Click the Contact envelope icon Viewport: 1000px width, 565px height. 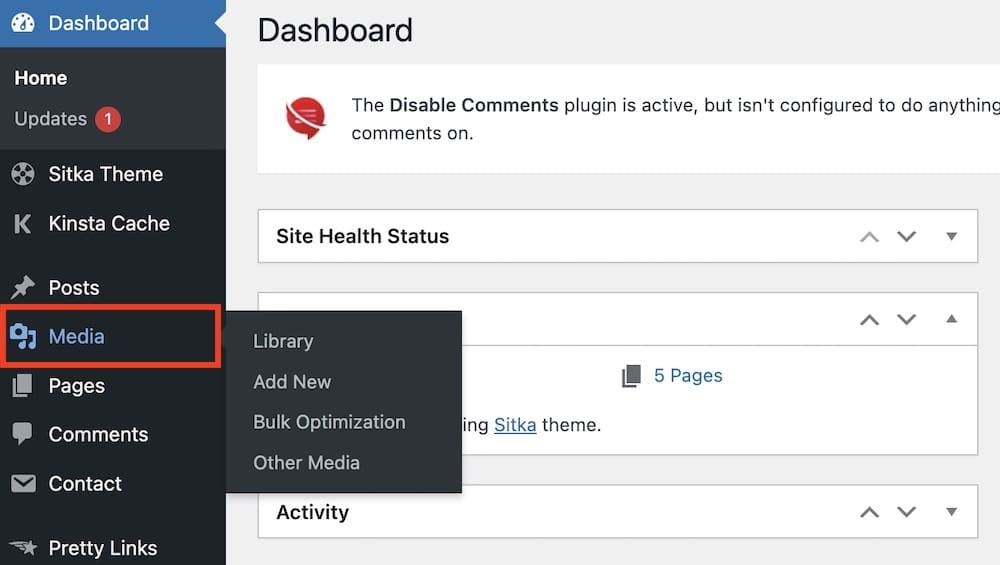[24, 483]
